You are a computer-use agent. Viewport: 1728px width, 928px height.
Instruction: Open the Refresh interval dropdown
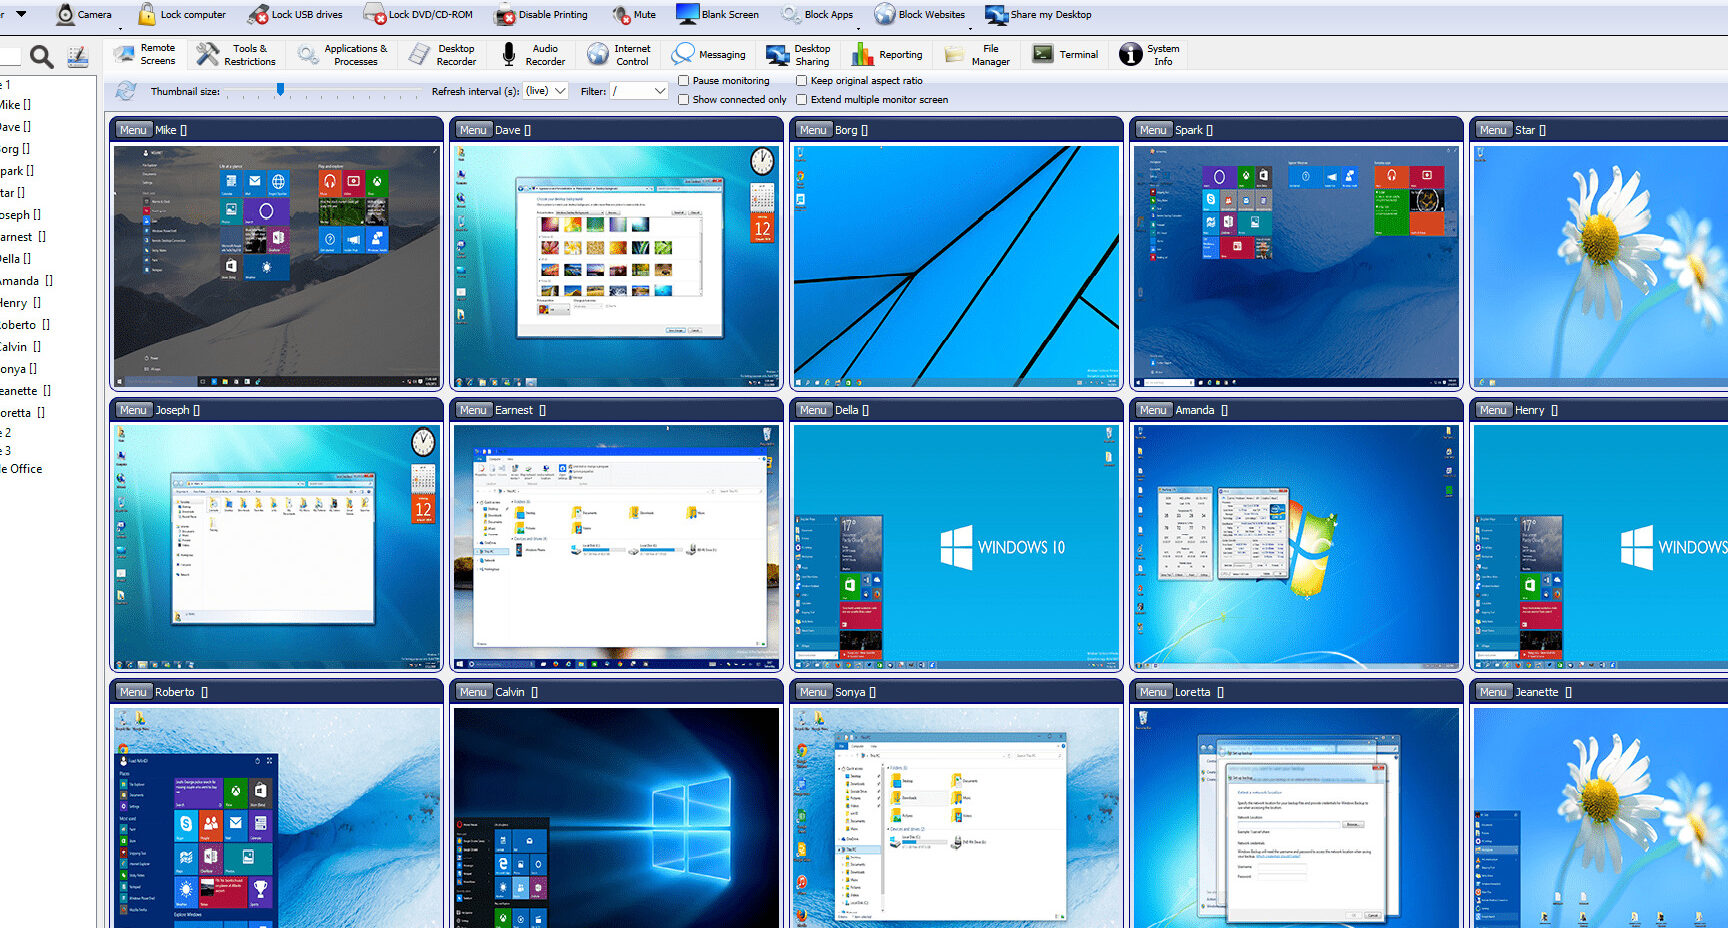click(x=546, y=91)
